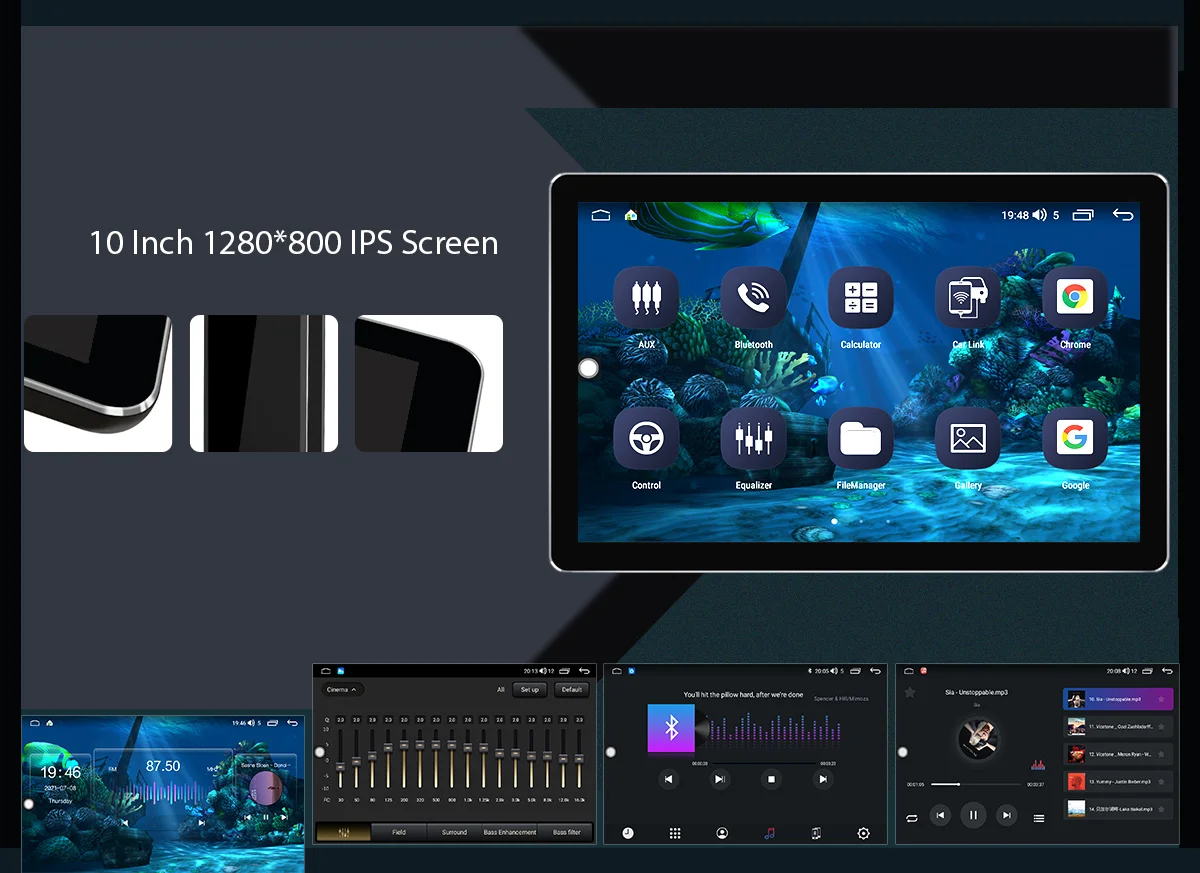
Task: Open call history clock icon in Bluetooth screen
Action: click(x=628, y=833)
